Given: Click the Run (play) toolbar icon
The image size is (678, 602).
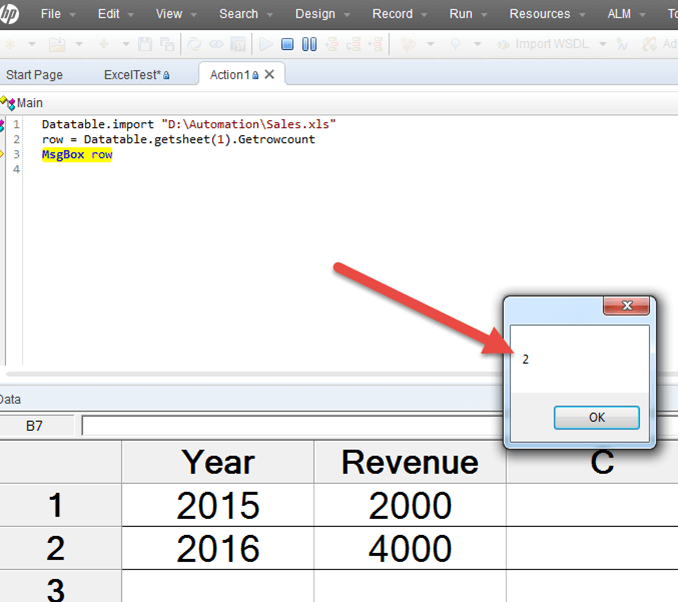Looking at the screenshot, I should [x=266, y=45].
